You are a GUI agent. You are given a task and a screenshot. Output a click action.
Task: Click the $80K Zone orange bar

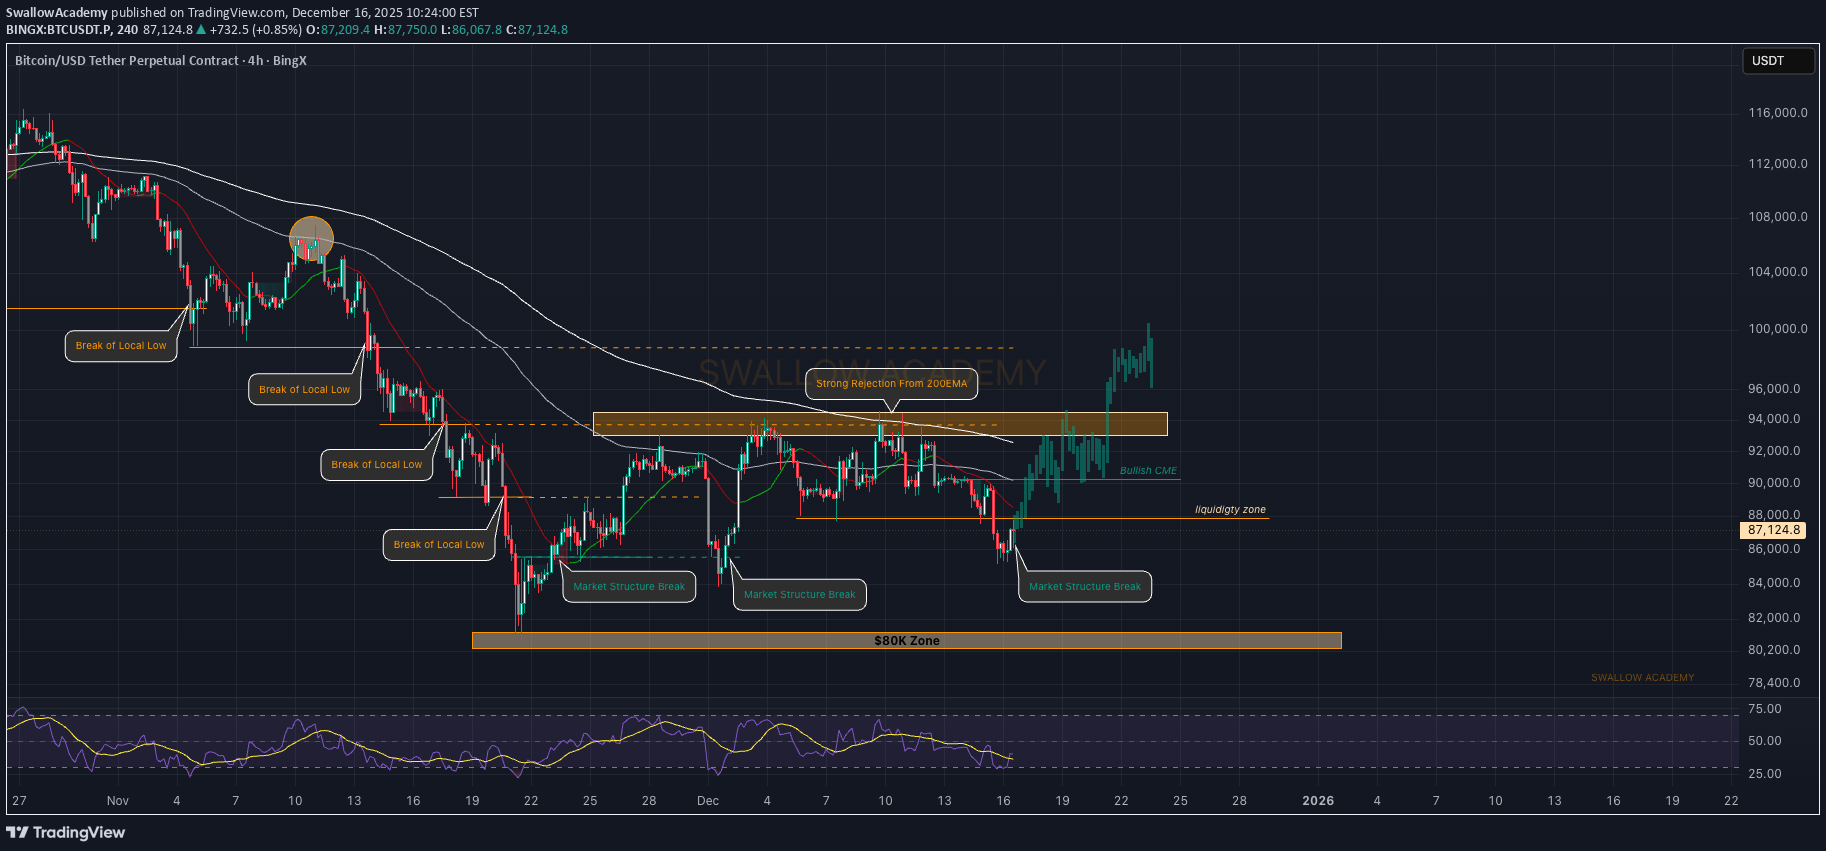click(906, 641)
